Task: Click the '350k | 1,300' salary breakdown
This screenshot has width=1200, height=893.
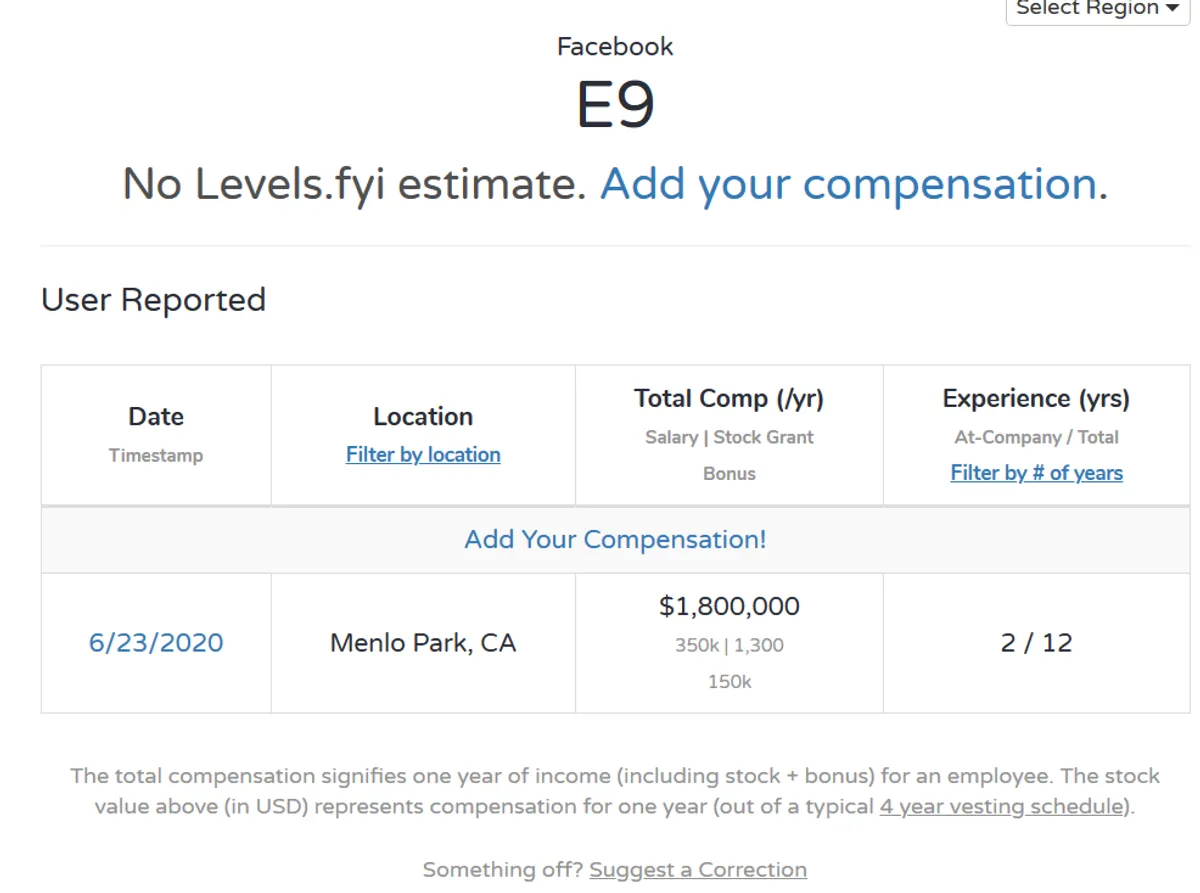Action: 729,646
